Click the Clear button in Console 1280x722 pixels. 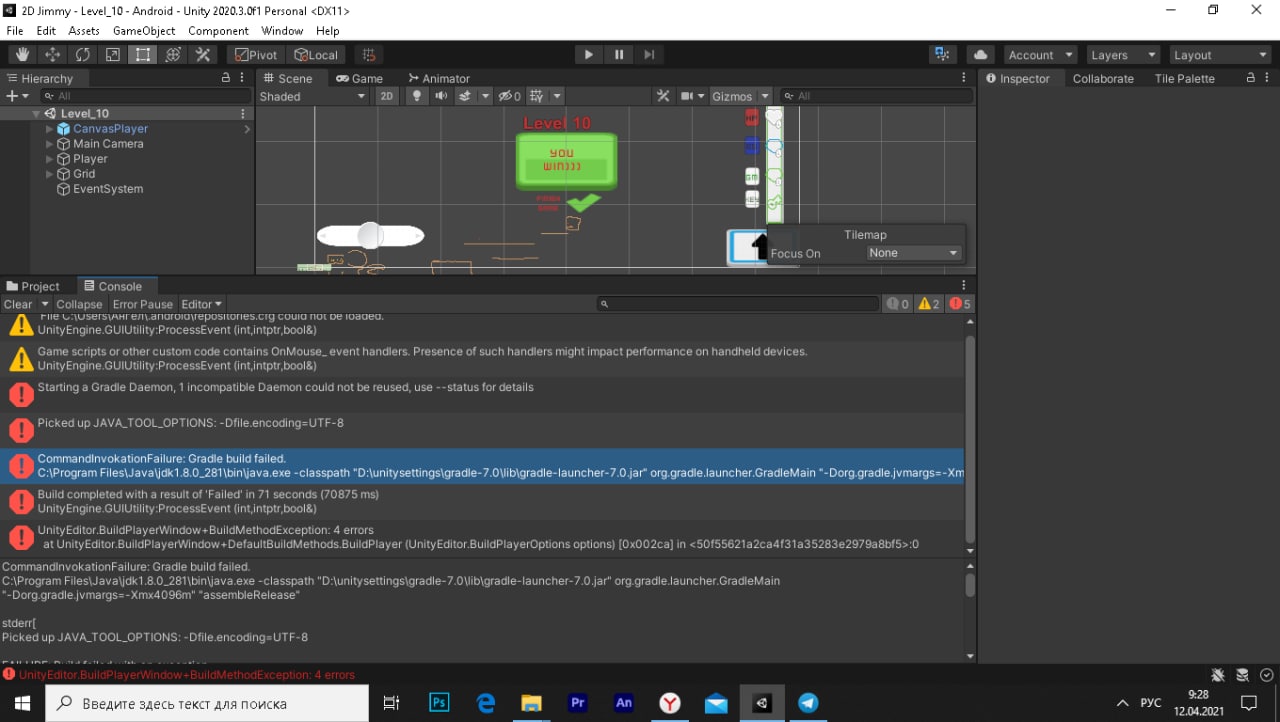[18, 304]
